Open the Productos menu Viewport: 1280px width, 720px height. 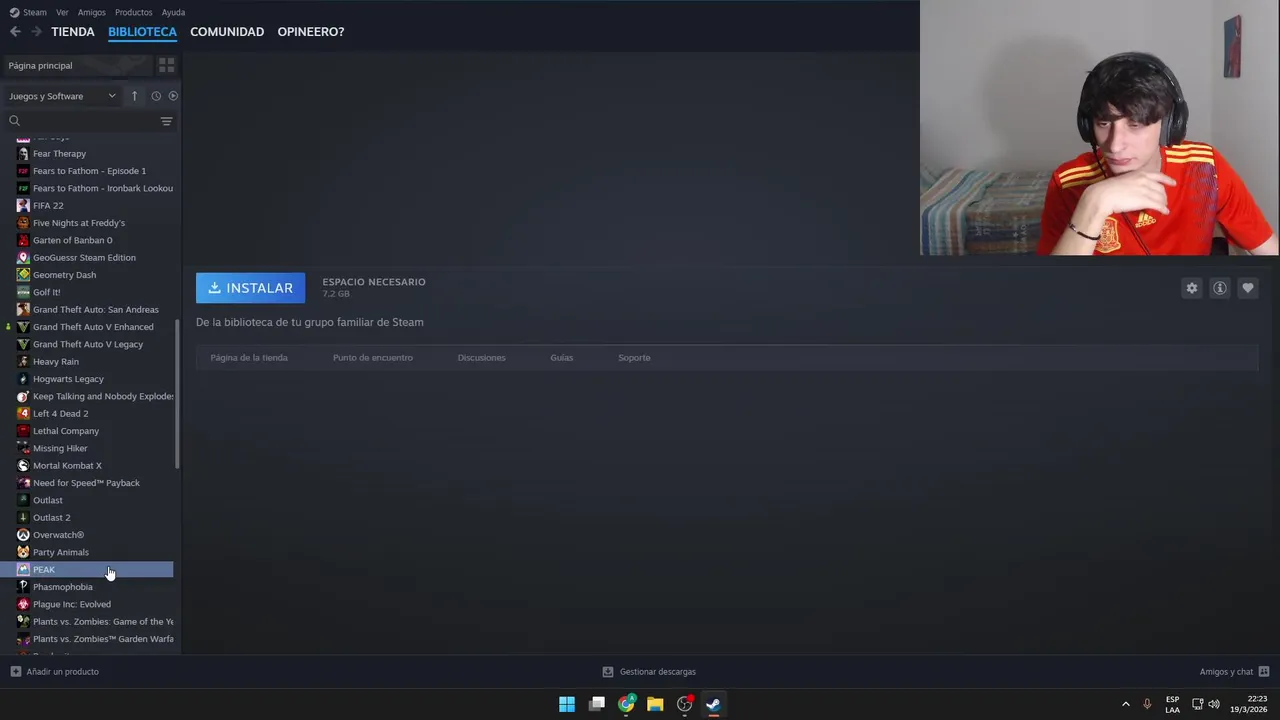tap(133, 12)
